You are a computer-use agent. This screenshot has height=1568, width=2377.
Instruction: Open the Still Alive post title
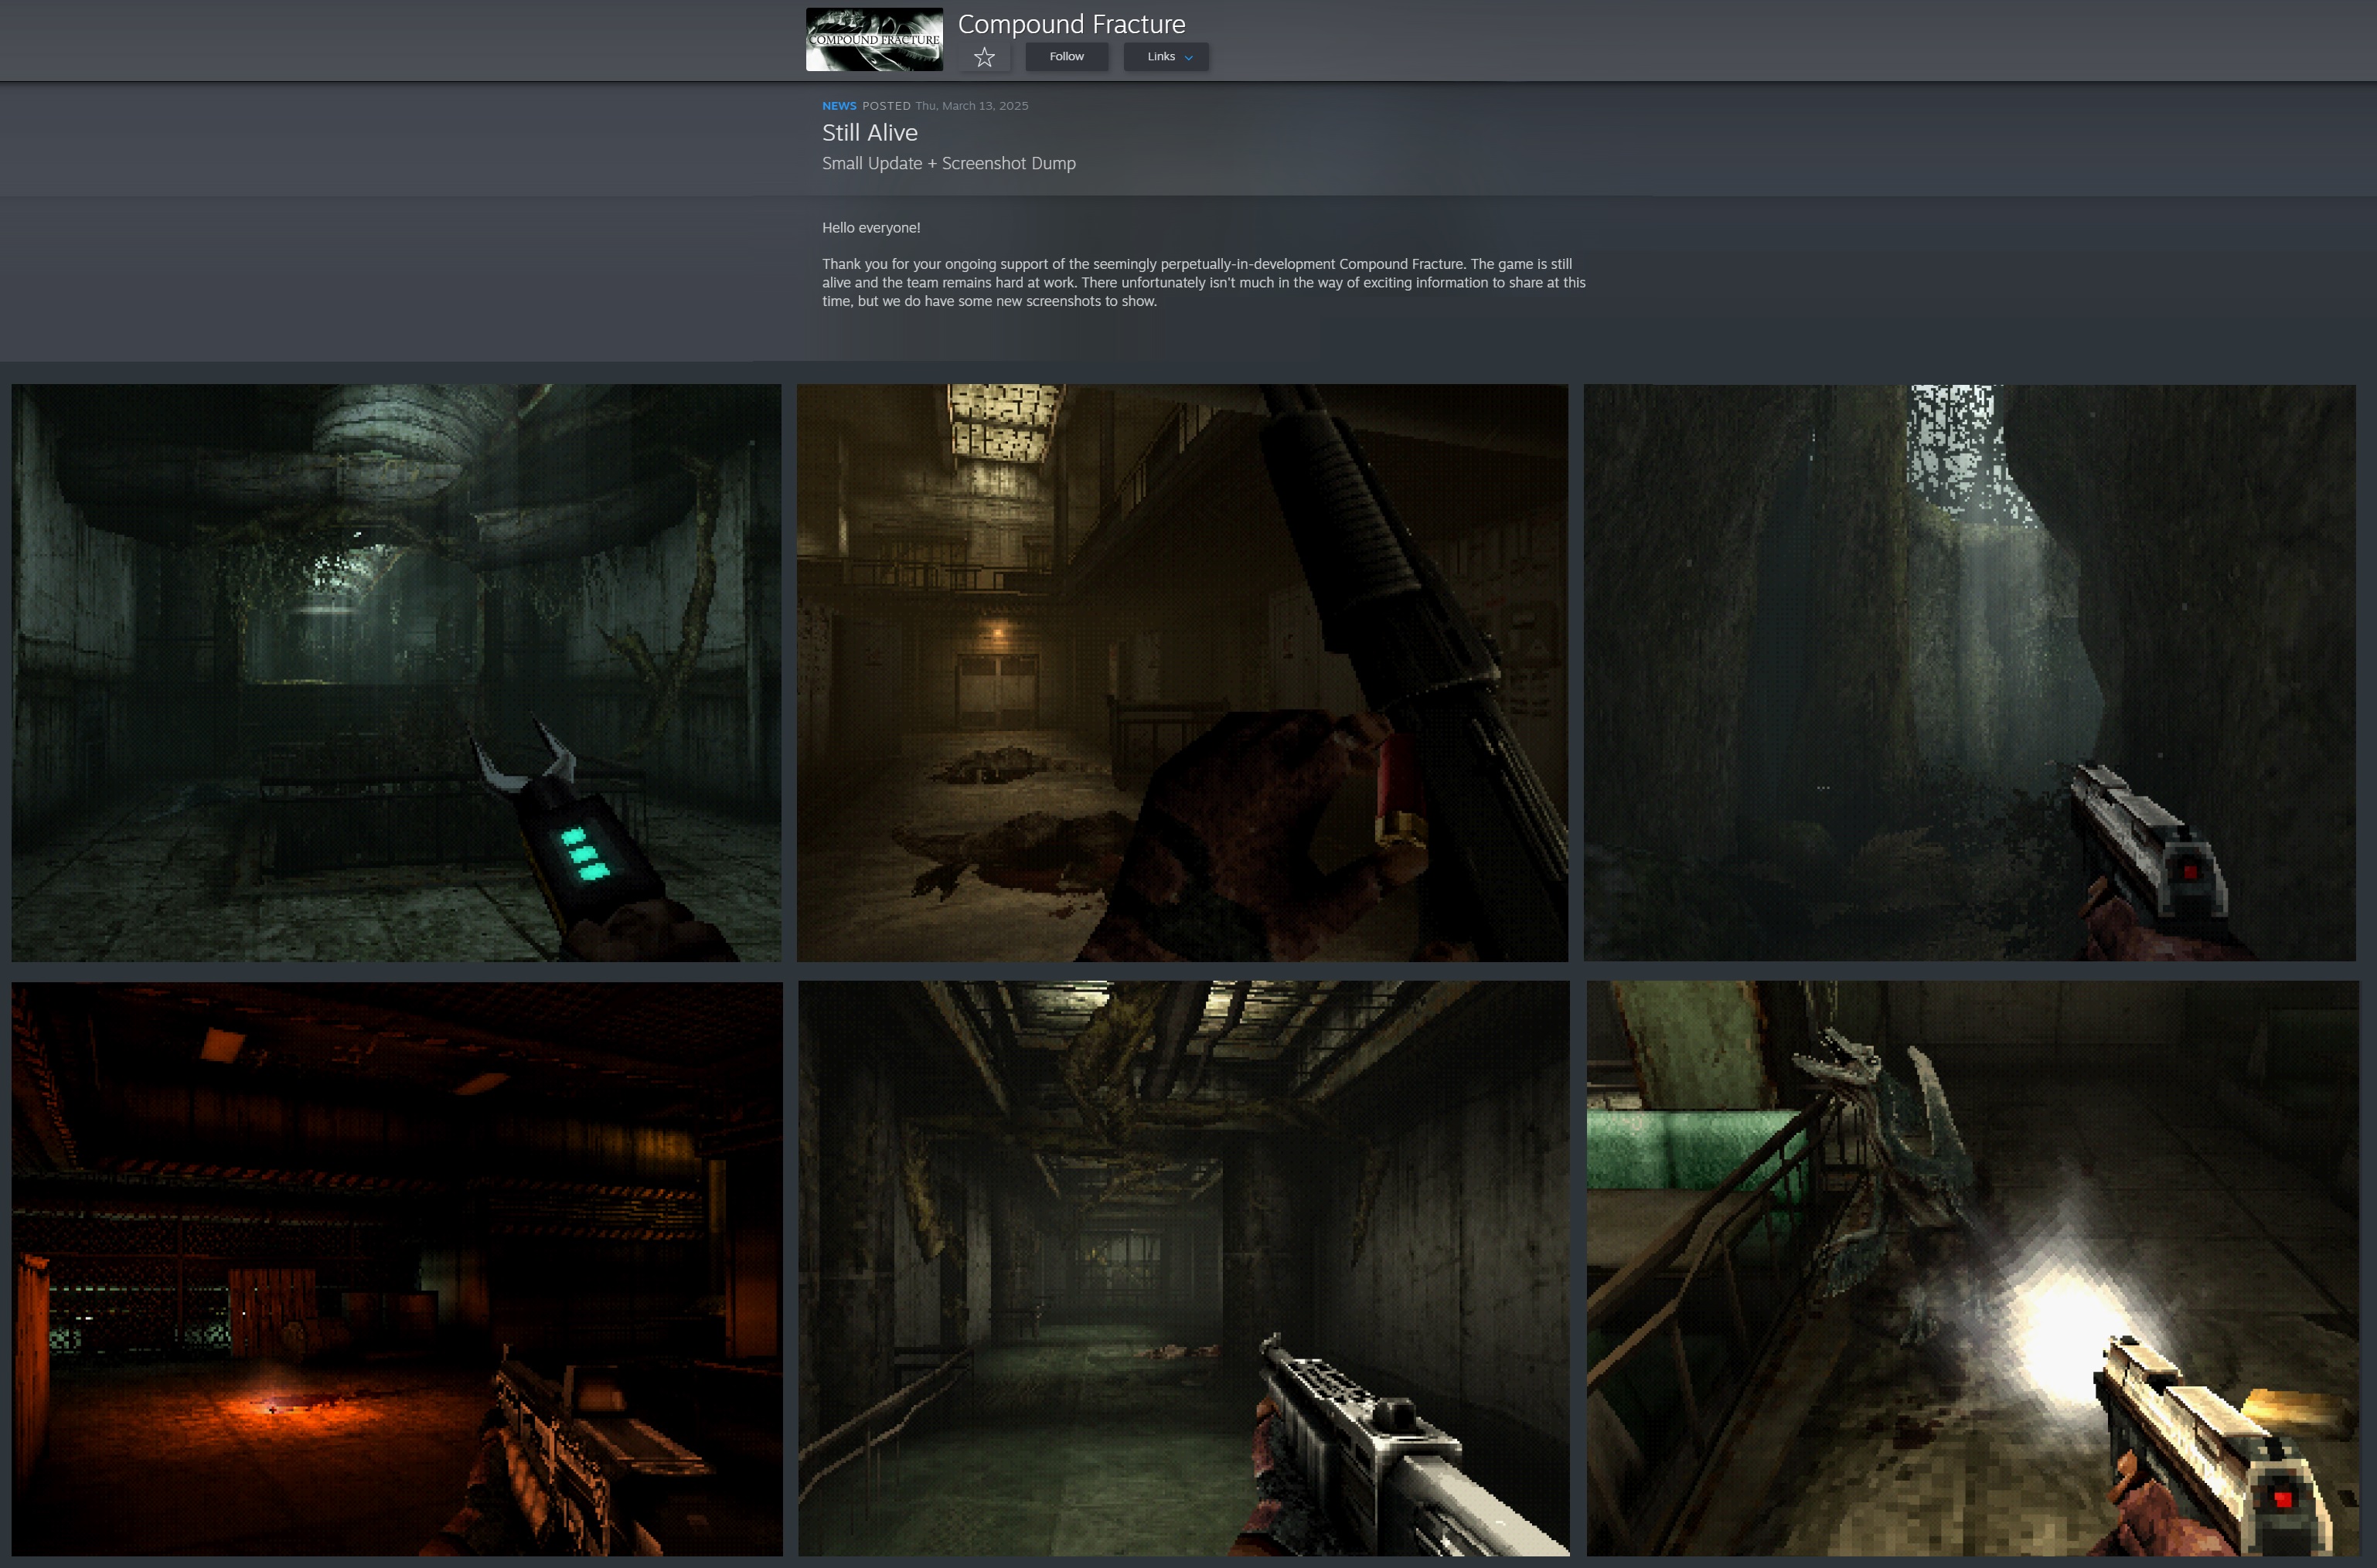pos(869,133)
